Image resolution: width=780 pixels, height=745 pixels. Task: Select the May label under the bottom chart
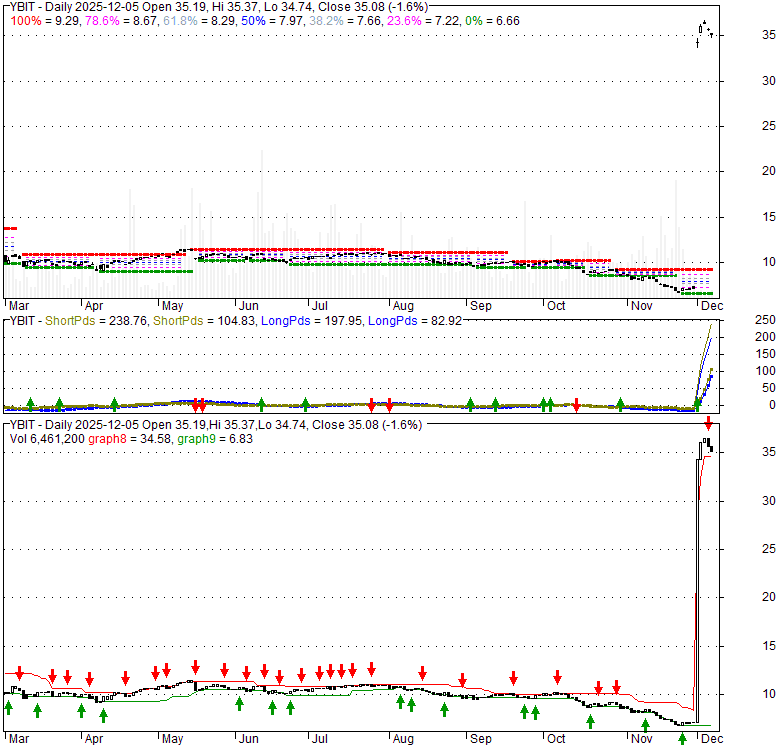(173, 739)
